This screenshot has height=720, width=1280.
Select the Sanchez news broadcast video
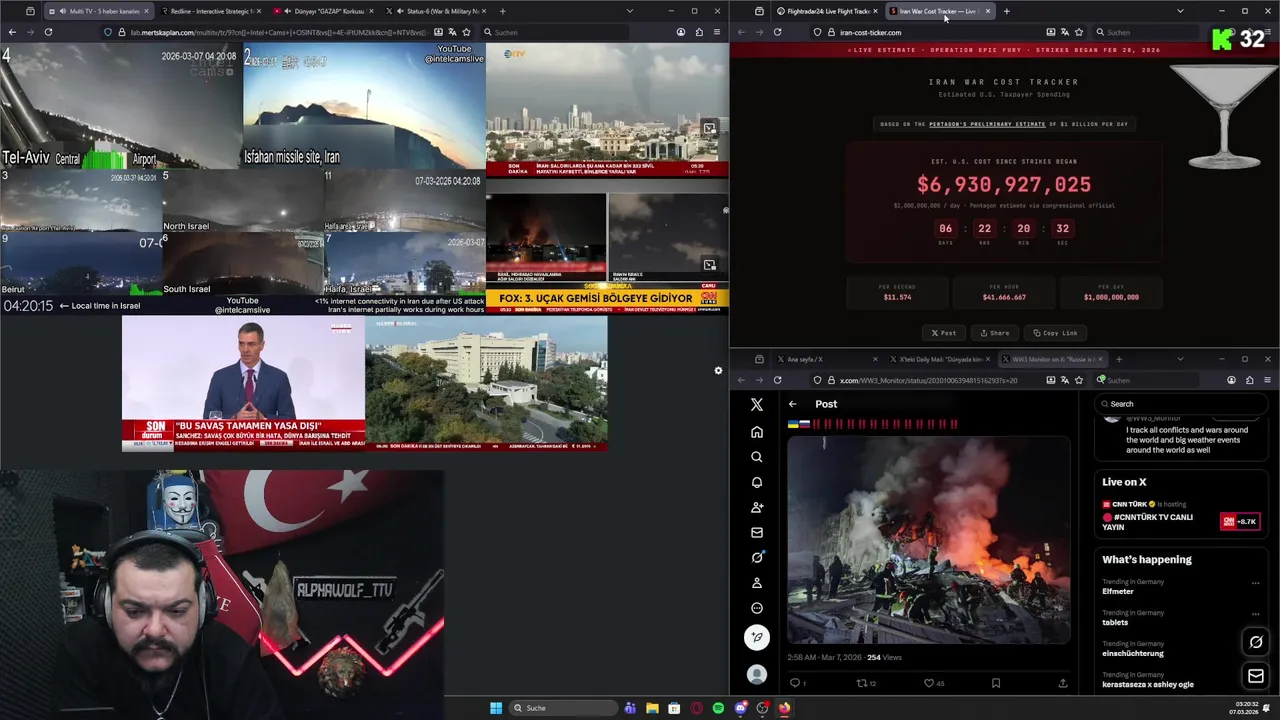(243, 384)
